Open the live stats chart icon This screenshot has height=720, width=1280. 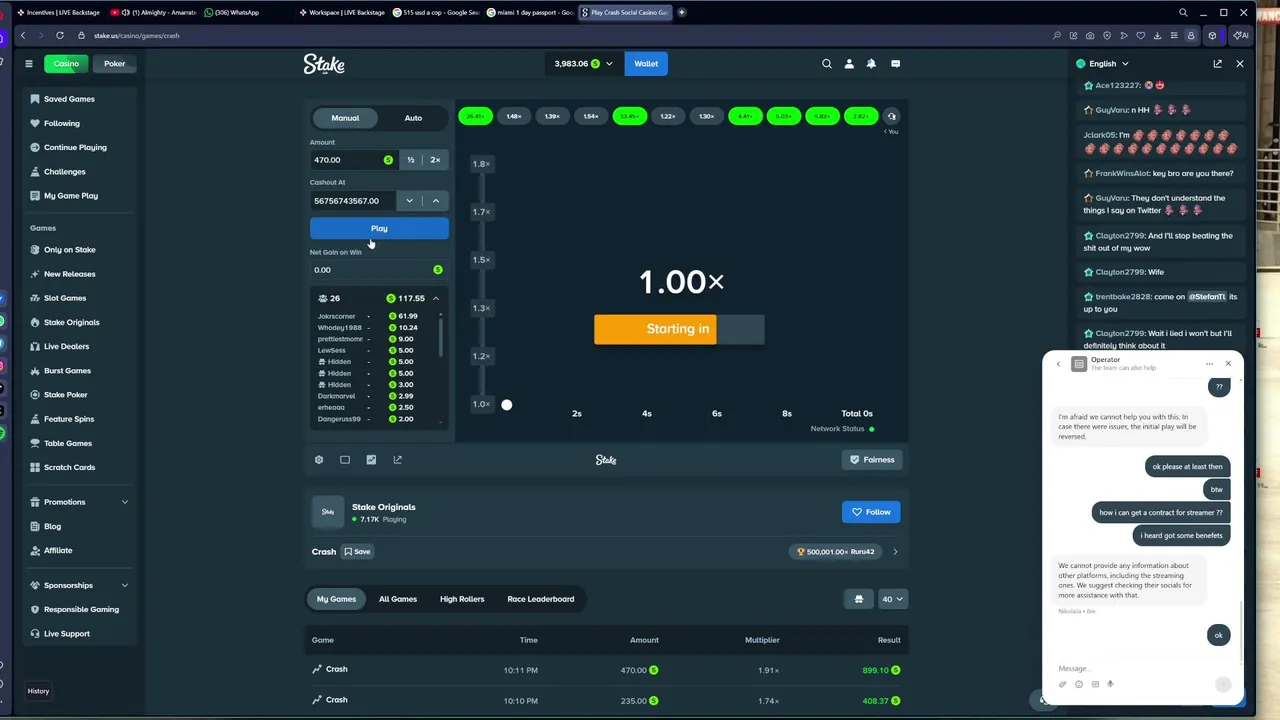click(x=371, y=460)
